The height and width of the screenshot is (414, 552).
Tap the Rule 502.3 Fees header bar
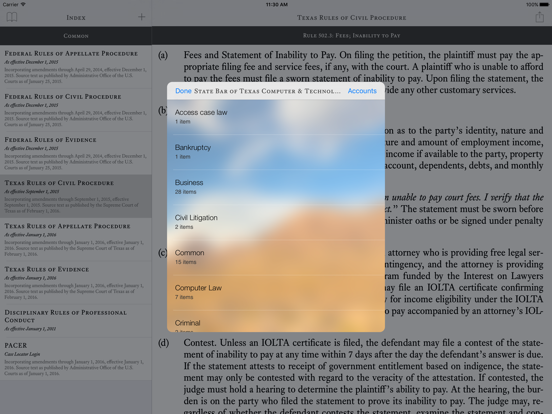(352, 36)
